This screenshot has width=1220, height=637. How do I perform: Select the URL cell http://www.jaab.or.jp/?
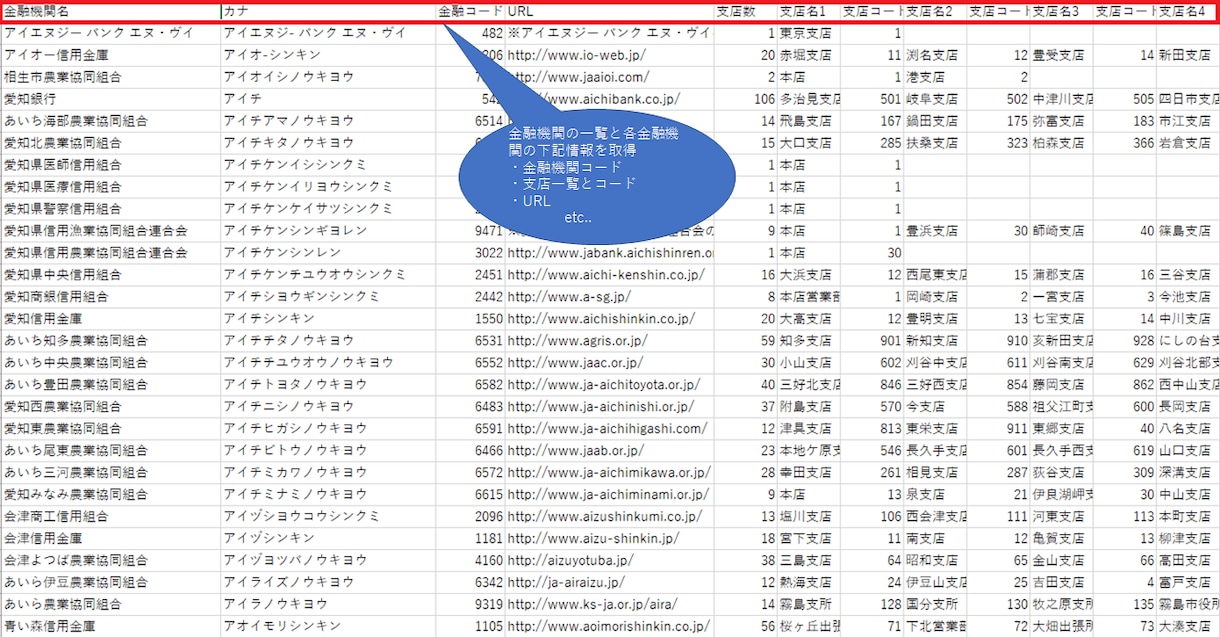click(x=609, y=451)
